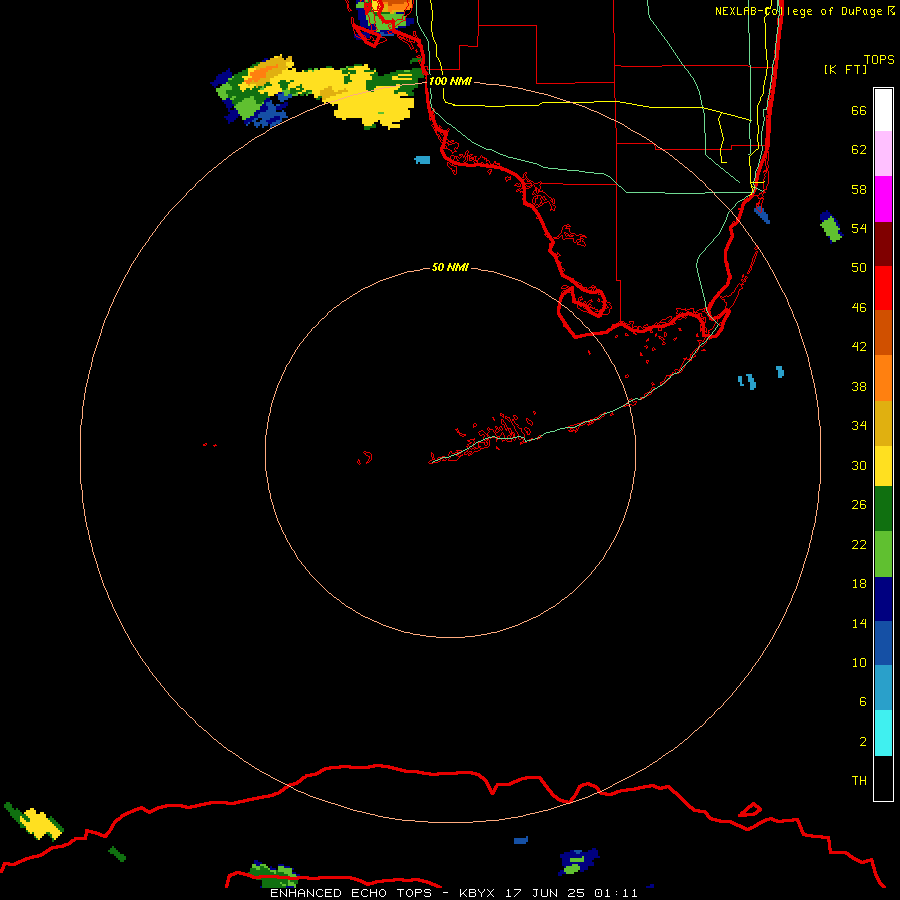Click the '42' legend value

[x=859, y=347]
